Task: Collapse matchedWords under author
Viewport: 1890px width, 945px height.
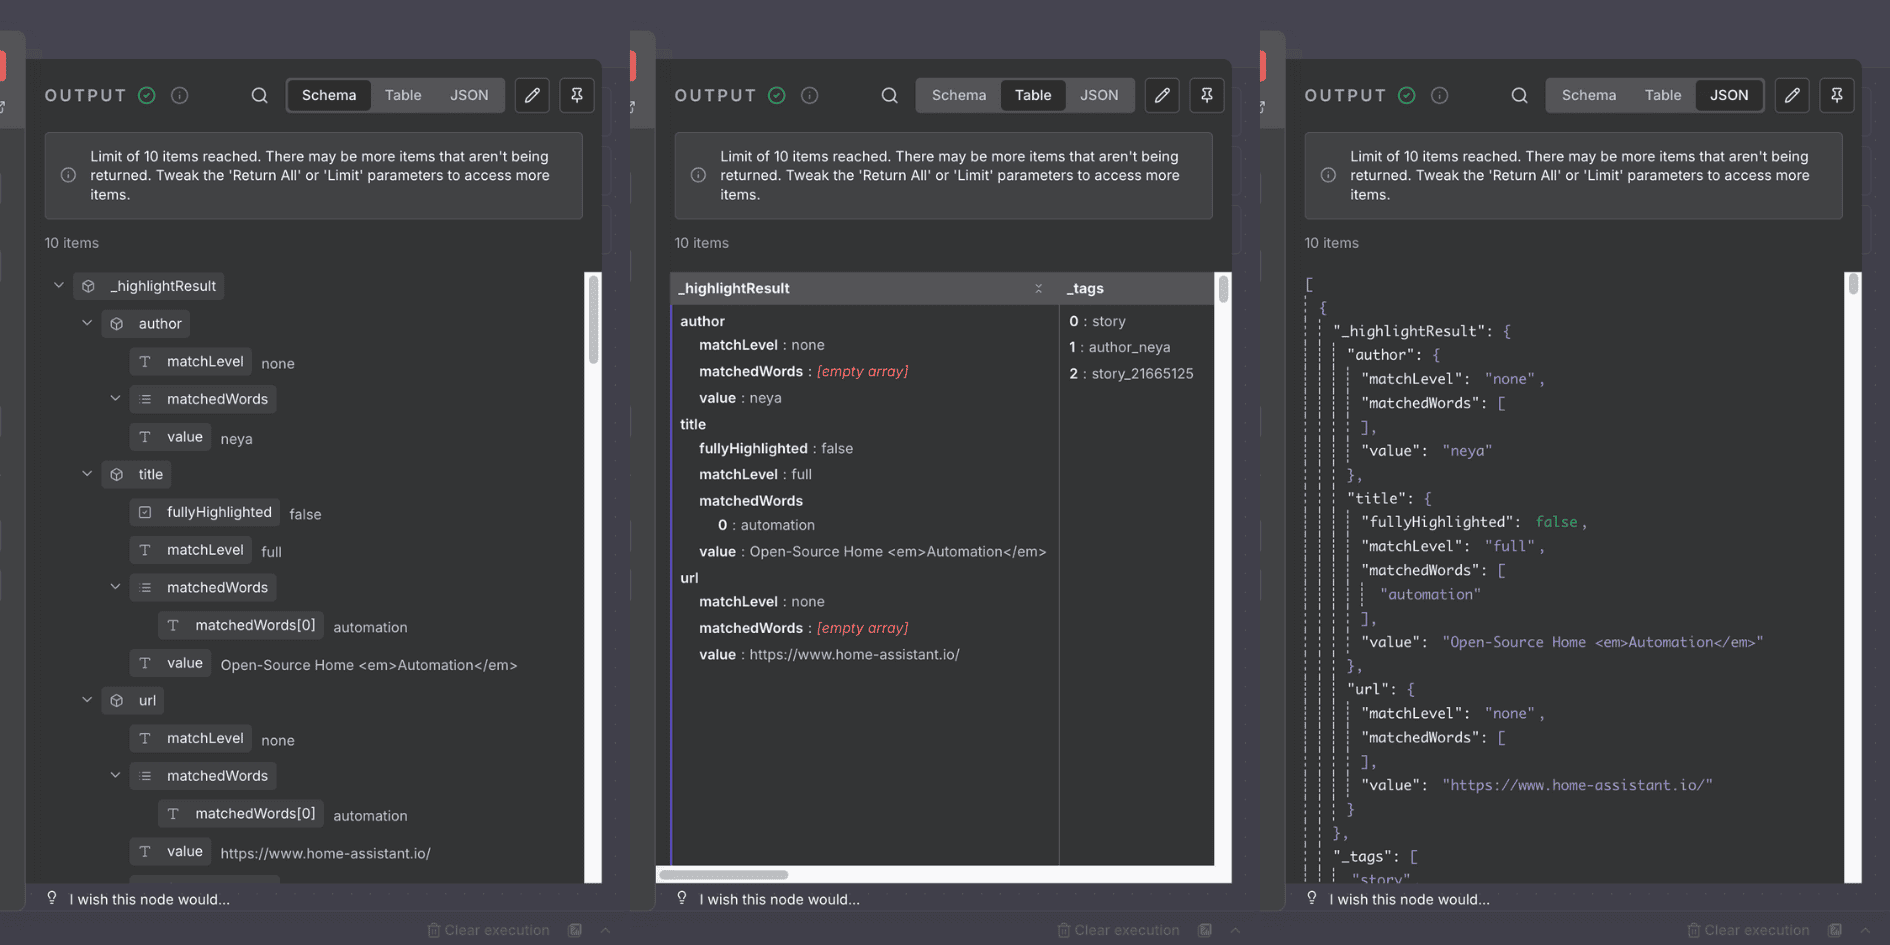Action: tap(115, 398)
